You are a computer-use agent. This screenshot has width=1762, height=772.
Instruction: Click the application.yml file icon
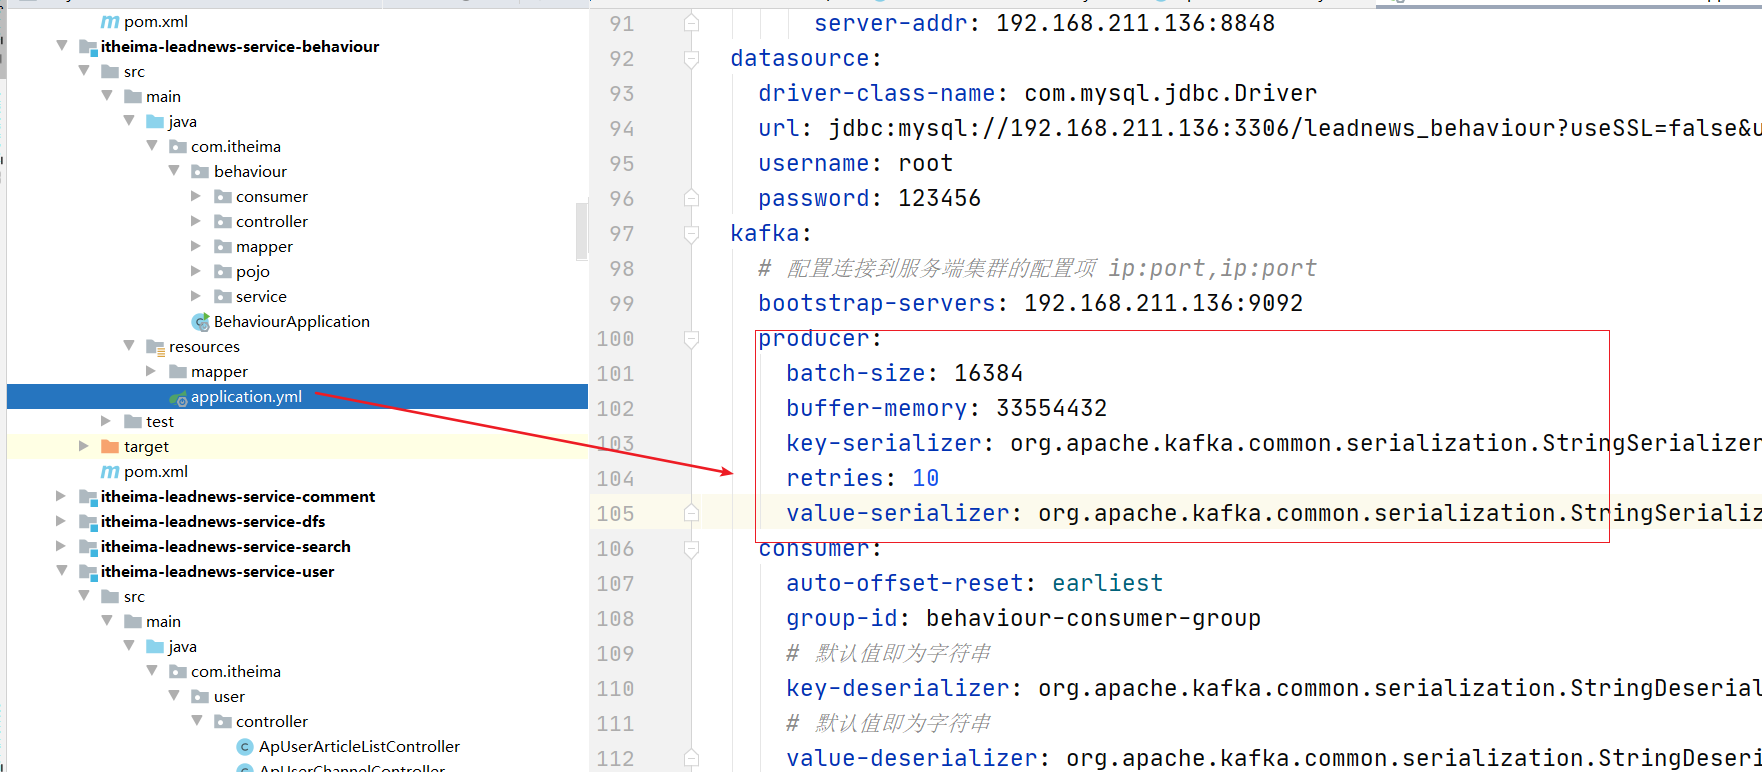pos(178,398)
